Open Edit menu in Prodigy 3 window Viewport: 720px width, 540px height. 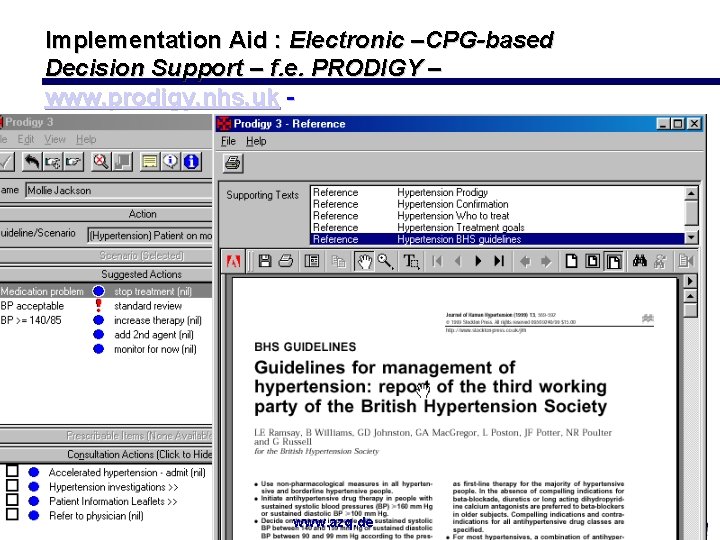26,139
